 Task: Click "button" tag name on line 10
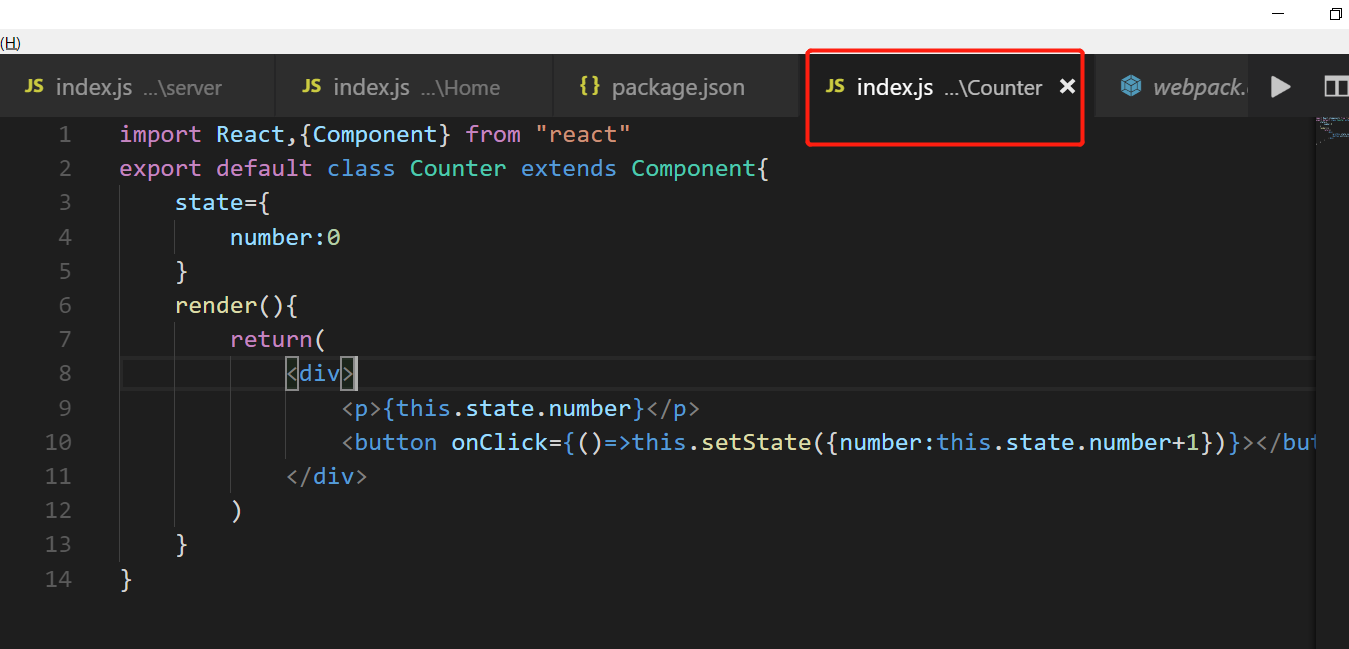click(x=396, y=442)
